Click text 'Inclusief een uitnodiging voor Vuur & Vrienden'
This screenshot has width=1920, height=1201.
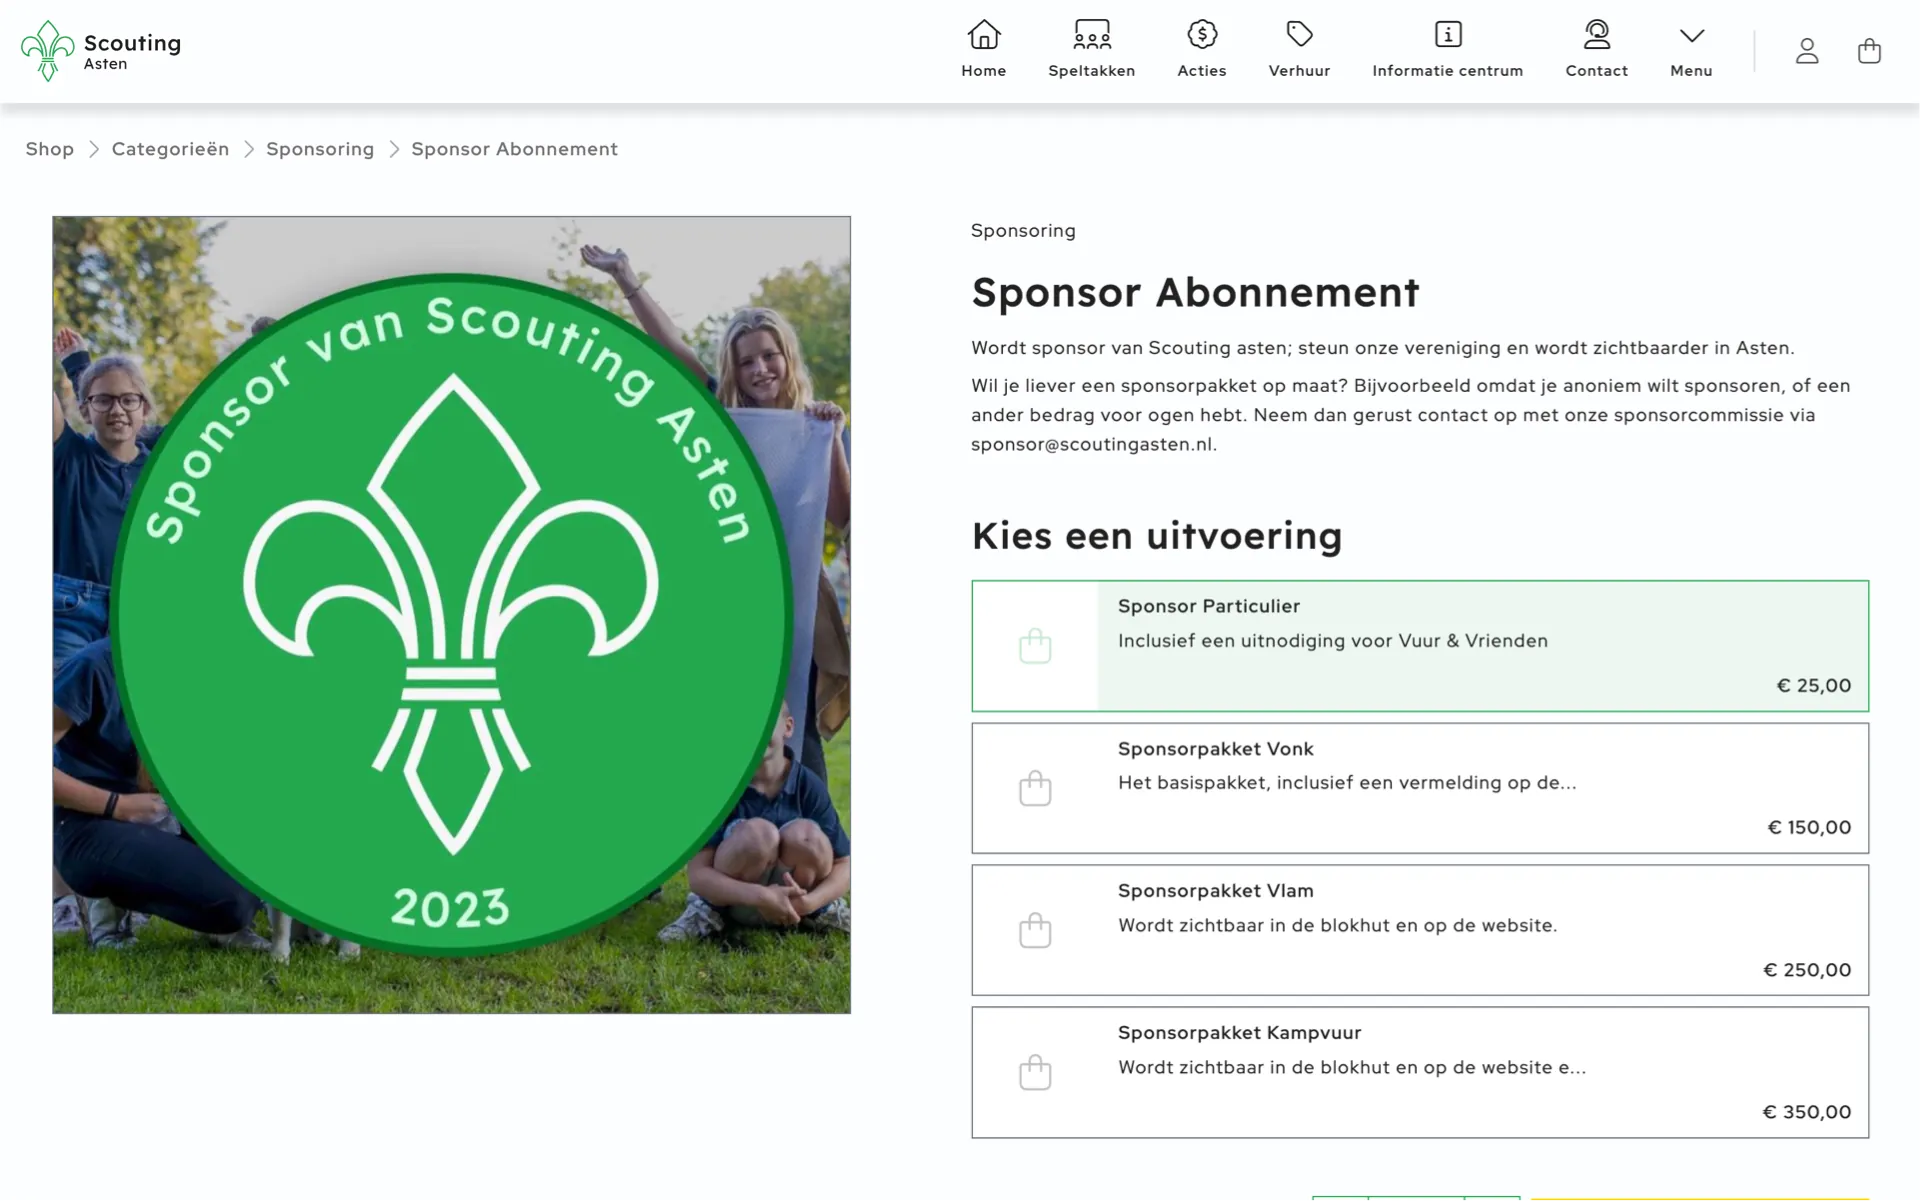click(x=1333, y=641)
